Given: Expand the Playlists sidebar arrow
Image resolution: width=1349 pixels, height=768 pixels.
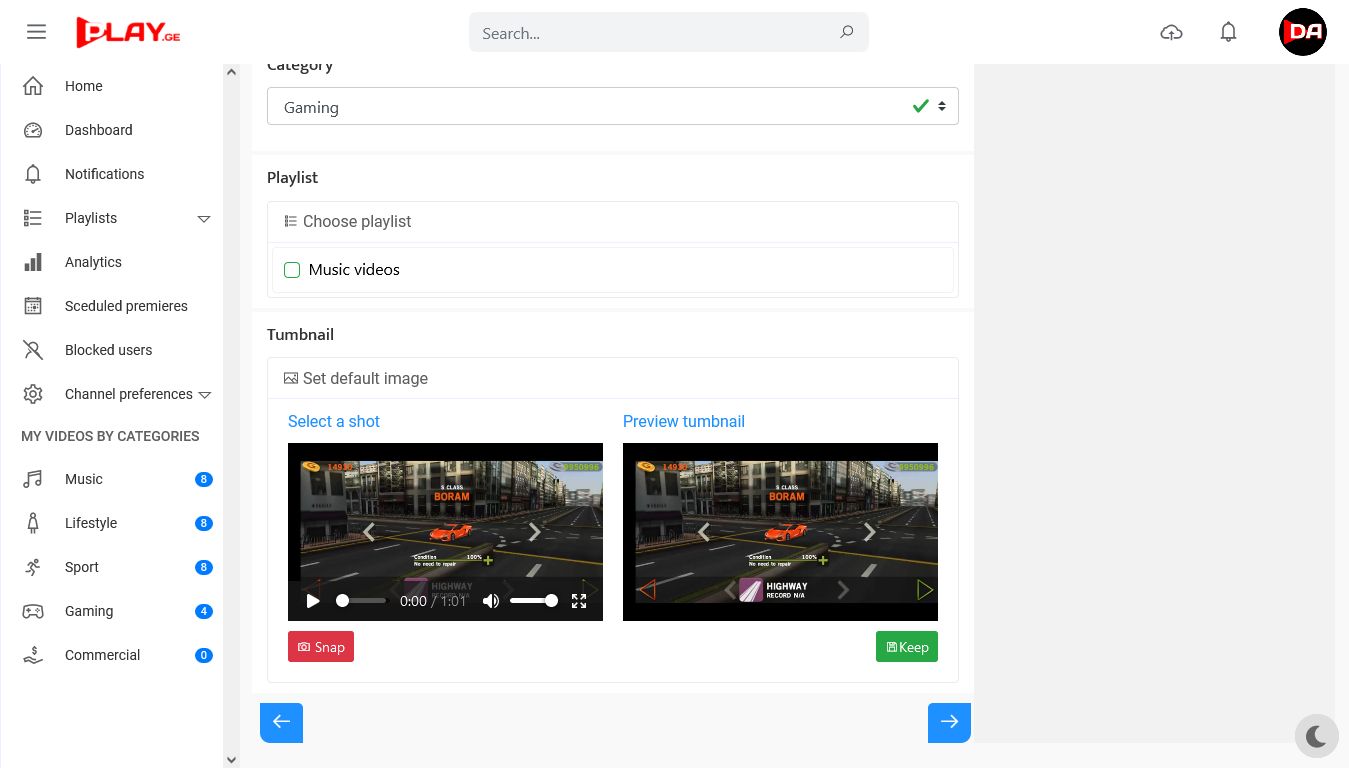Looking at the screenshot, I should (x=204, y=218).
